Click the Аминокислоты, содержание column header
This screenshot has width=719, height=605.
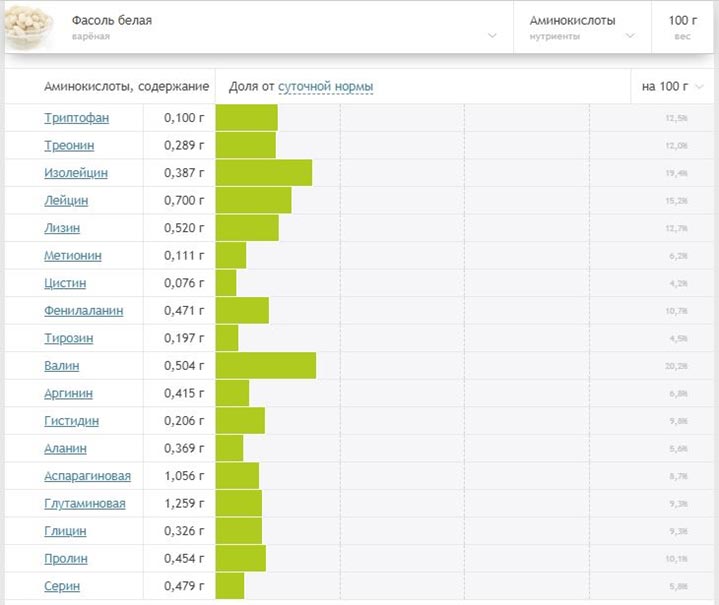point(127,86)
